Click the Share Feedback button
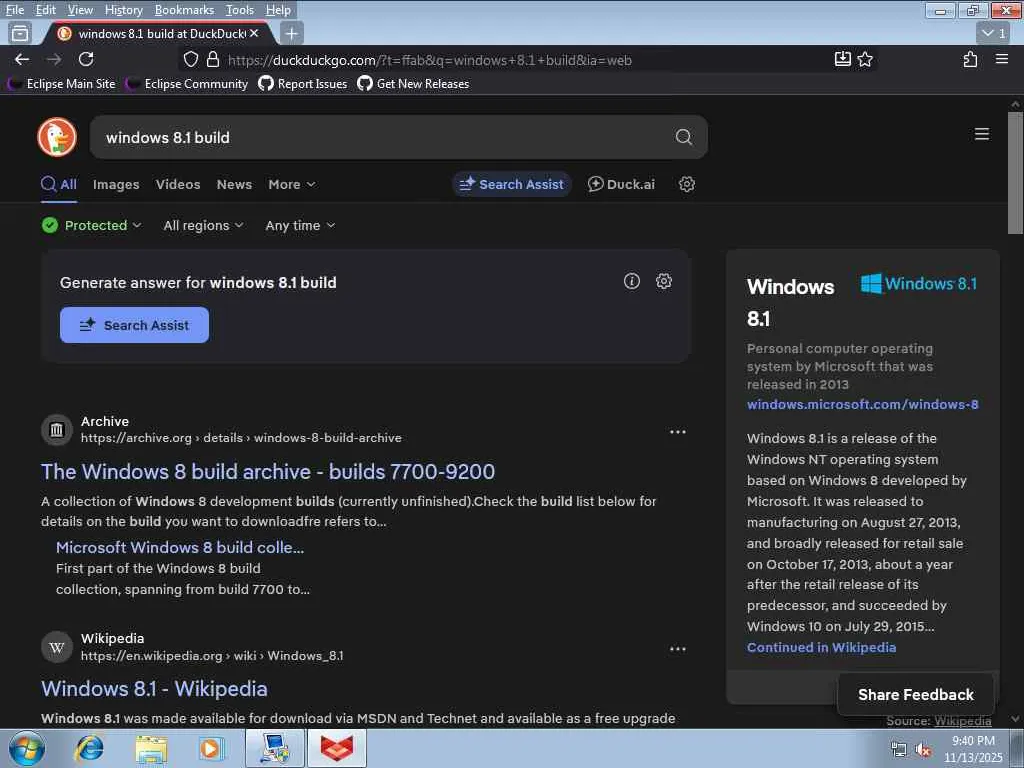This screenshot has width=1024, height=768. (916, 695)
